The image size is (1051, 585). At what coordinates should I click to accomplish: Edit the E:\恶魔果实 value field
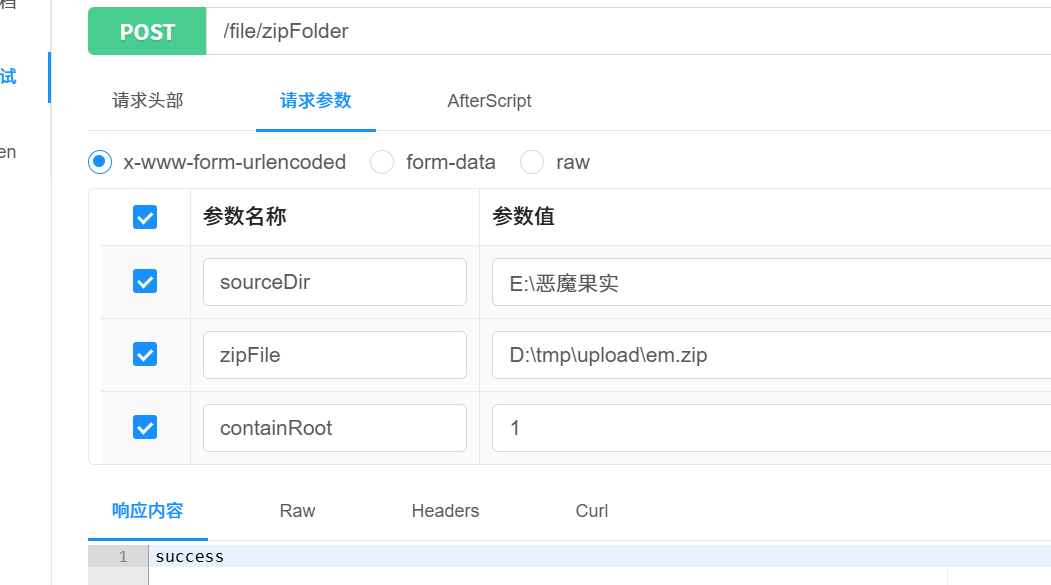tap(771, 282)
